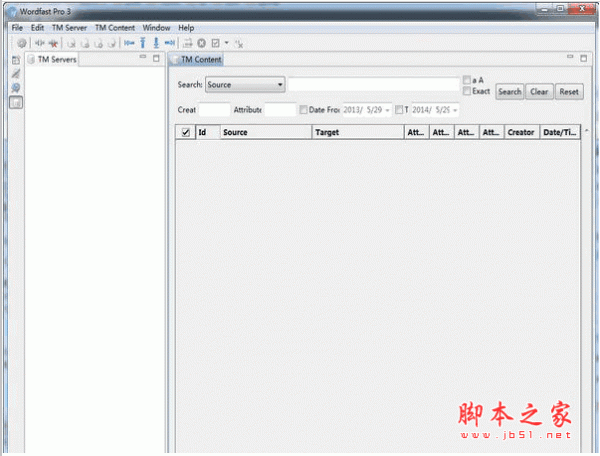This screenshot has height=456, width=600.
Task: Minimize the TM Content panel
Action: 570,57
